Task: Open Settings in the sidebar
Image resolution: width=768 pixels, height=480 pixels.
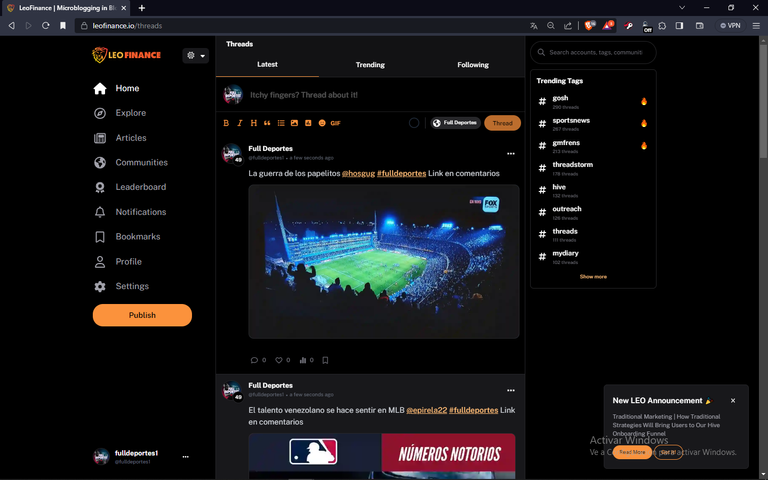Action: tap(121, 286)
